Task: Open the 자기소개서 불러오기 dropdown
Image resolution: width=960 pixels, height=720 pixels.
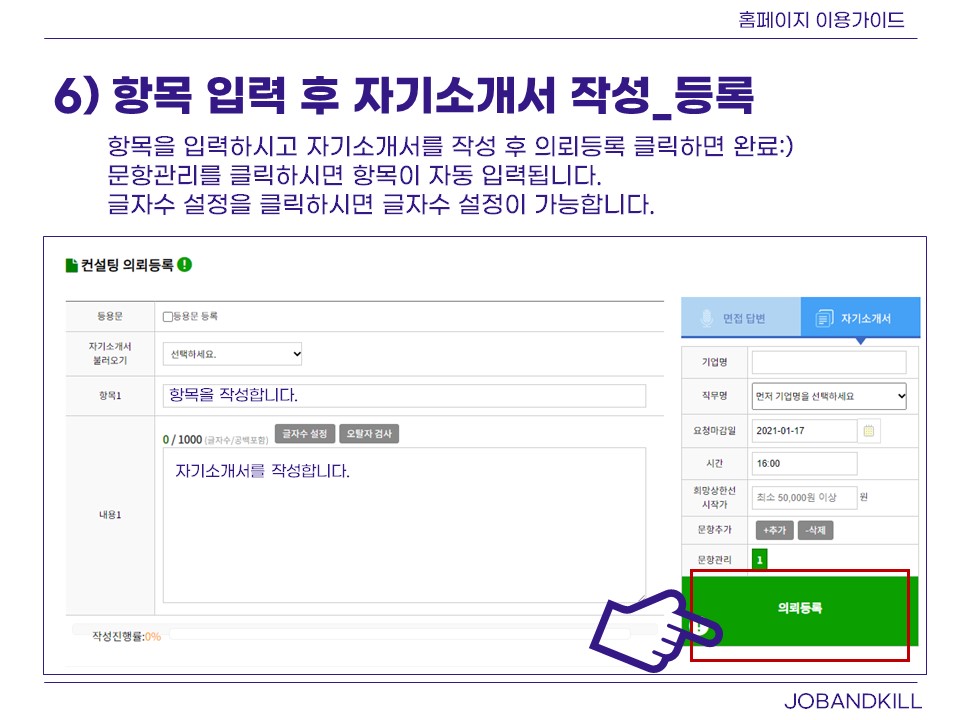Action: [232, 354]
